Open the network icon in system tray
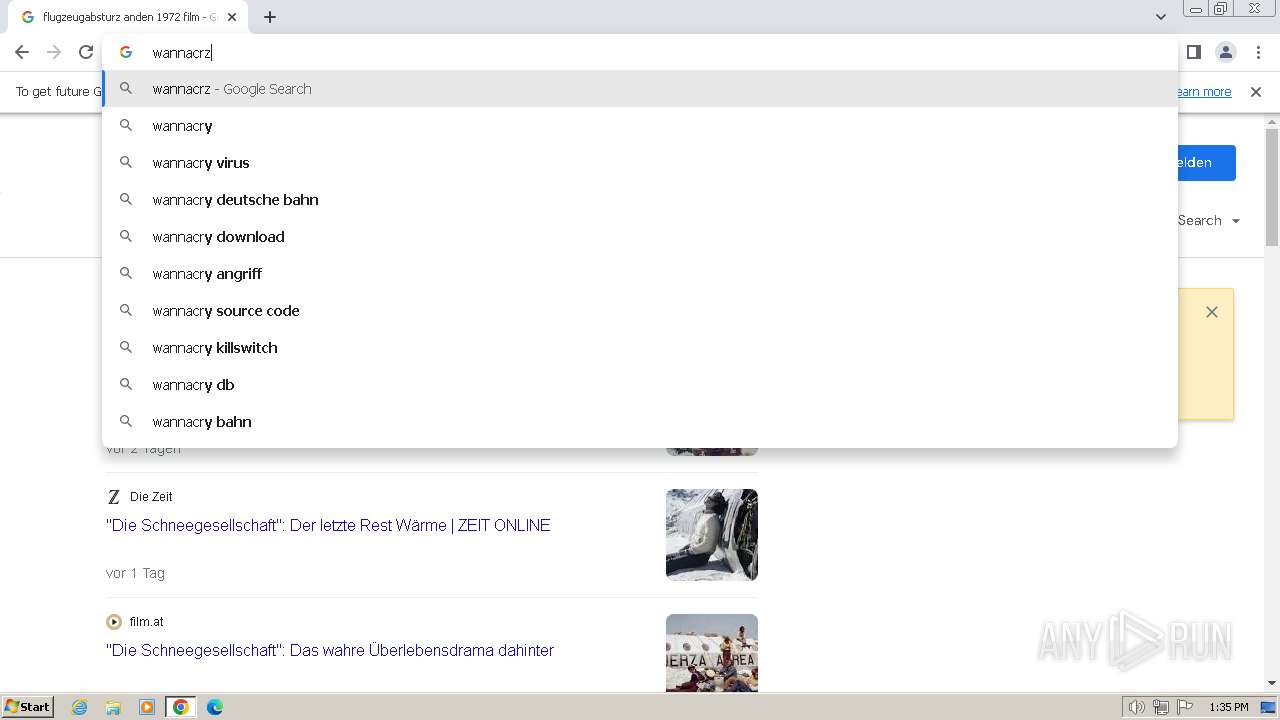Image resolution: width=1280 pixels, height=720 pixels. [1161, 707]
